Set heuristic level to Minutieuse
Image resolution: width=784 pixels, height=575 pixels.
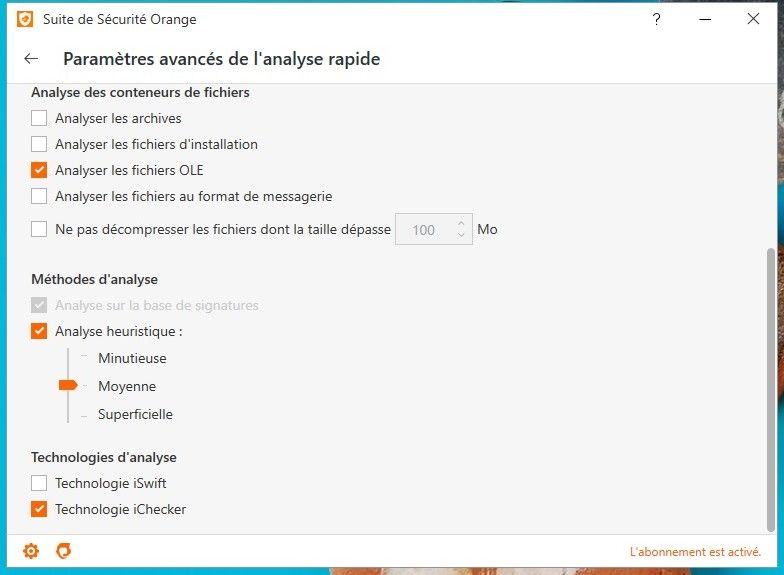pyautogui.click(x=132, y=358)
